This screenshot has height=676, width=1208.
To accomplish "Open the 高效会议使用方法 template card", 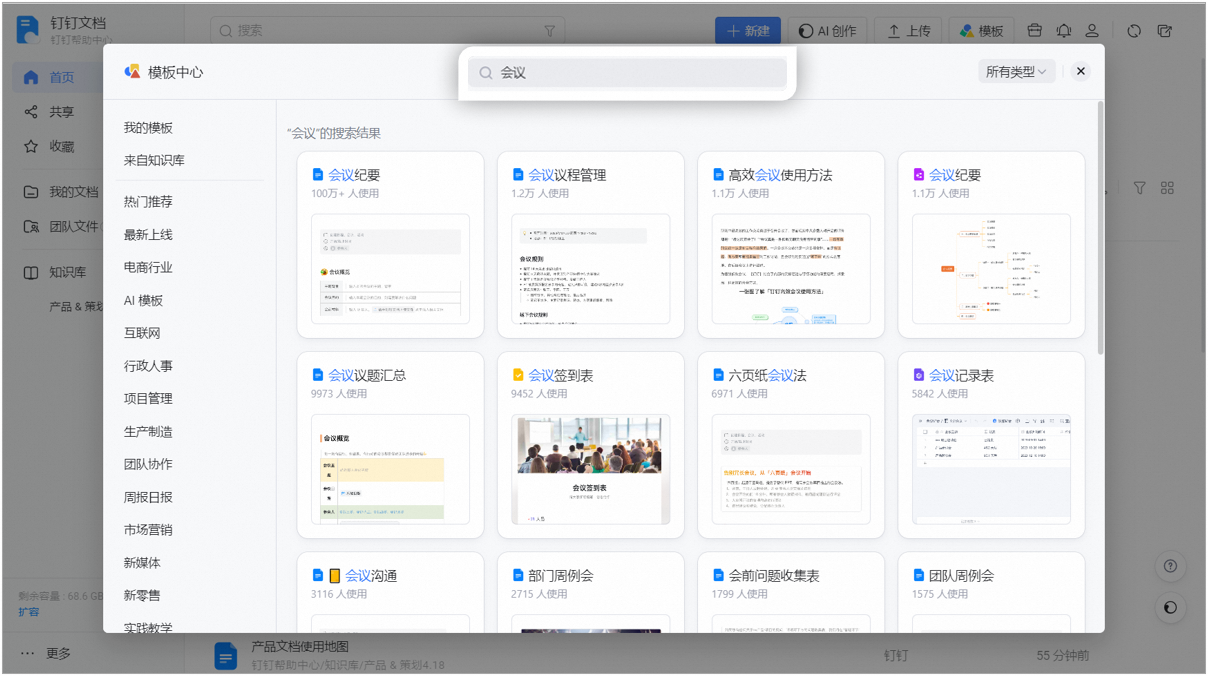I will click(791, 245).
